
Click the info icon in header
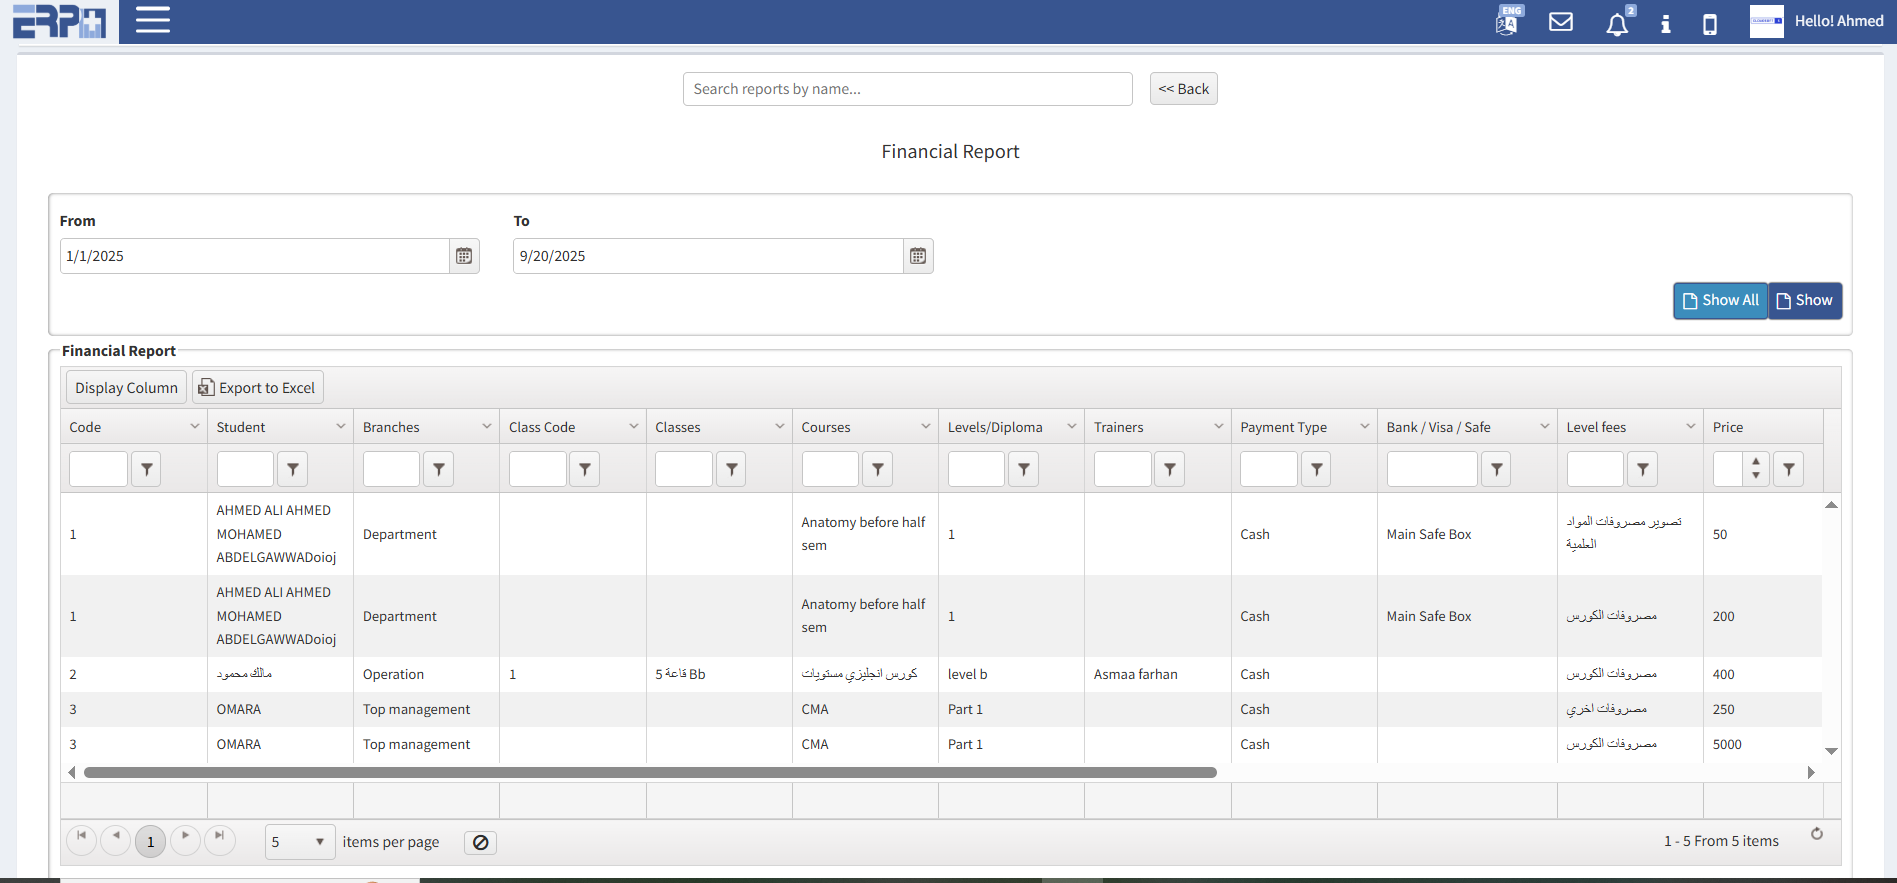pyautogui.click(x=1665, y=24)
